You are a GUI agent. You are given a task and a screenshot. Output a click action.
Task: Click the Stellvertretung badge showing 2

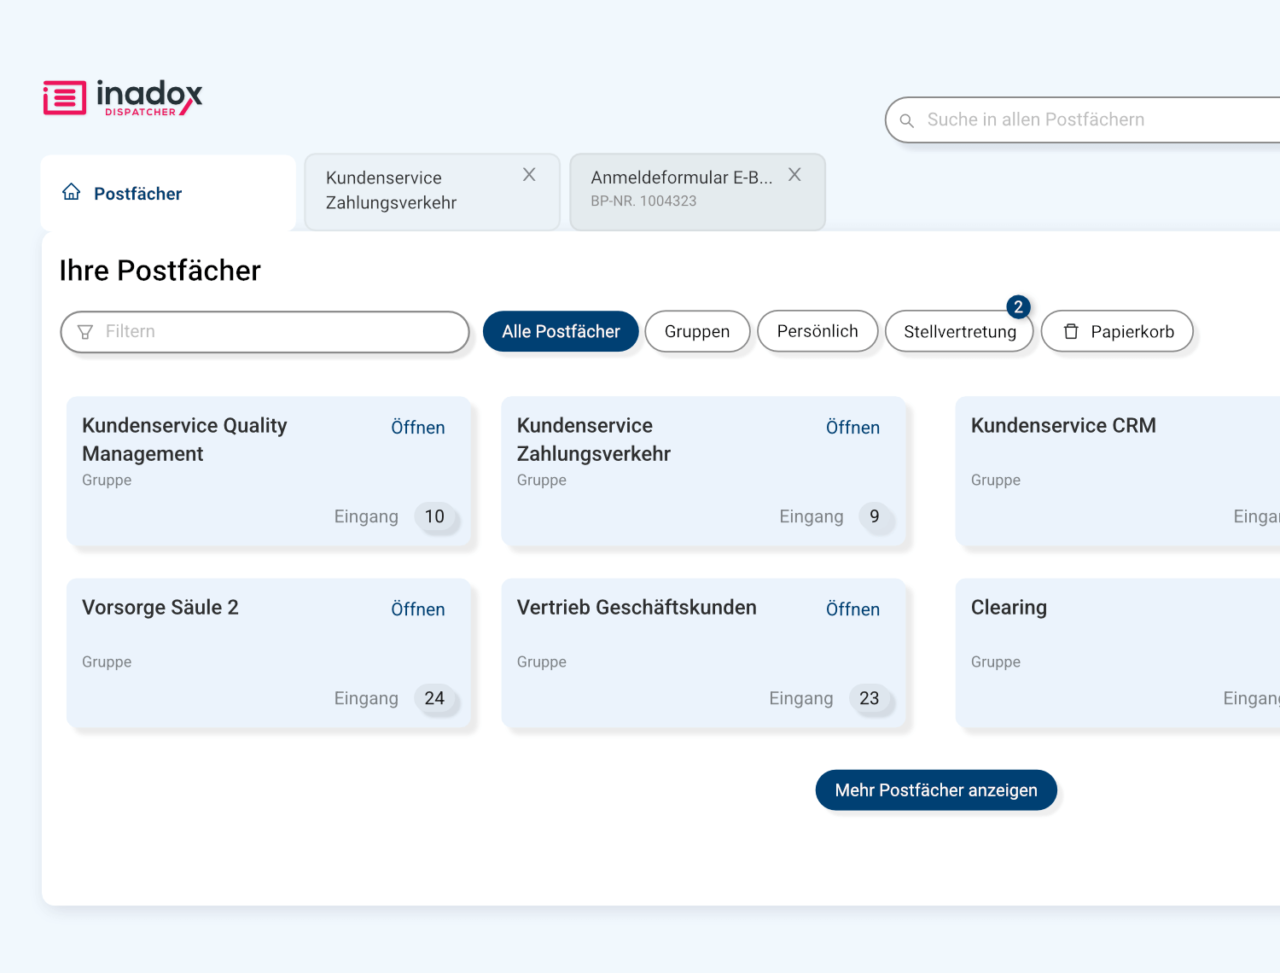pyautogui.click(x=1018, y=307)
